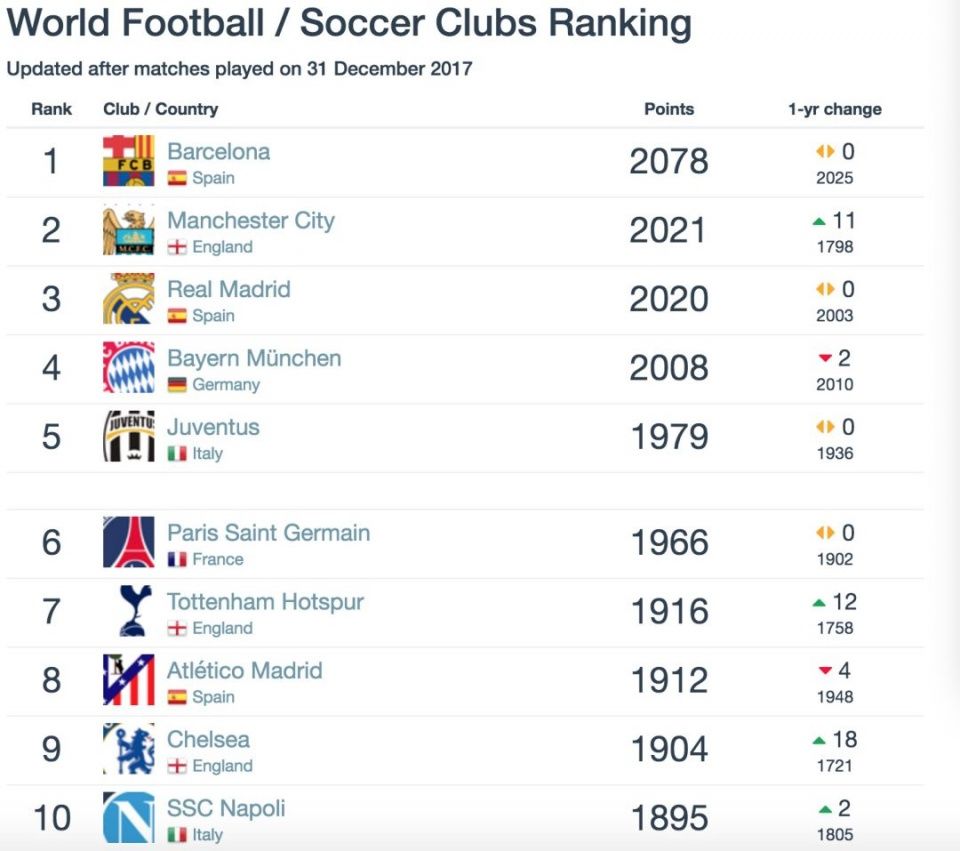Click the Italy flag under Juventus
The height and width of the screenshot is (851, 960).
pyautogui.click(x=177, y=454)
